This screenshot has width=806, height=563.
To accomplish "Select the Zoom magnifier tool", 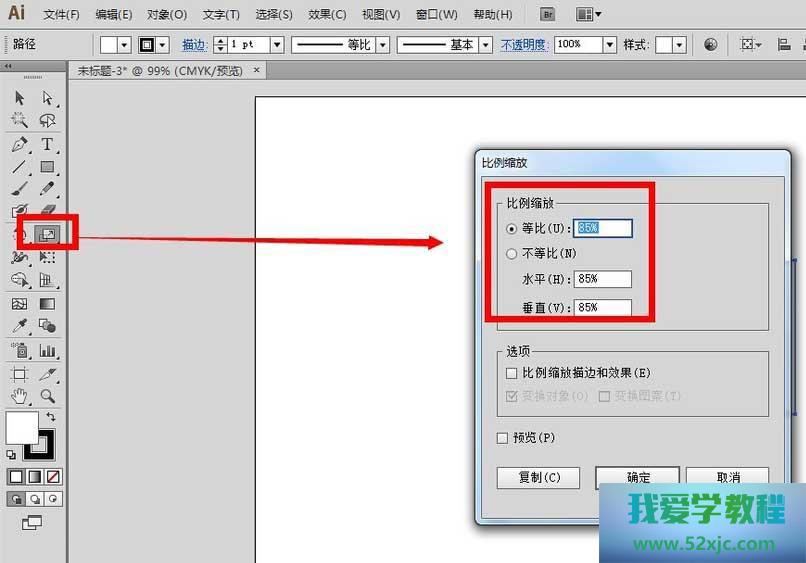I will click(47, 396).
